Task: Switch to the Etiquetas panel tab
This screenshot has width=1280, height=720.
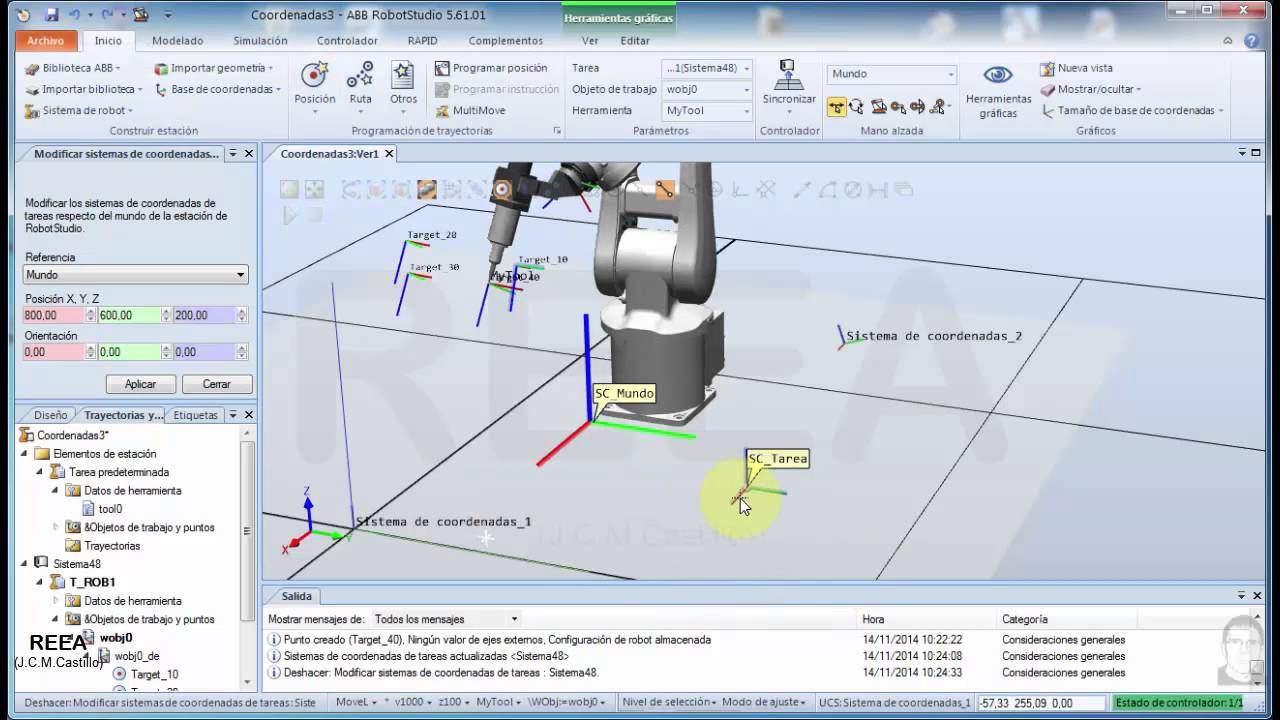Action: pyautogui.click(x=195, y=415)
